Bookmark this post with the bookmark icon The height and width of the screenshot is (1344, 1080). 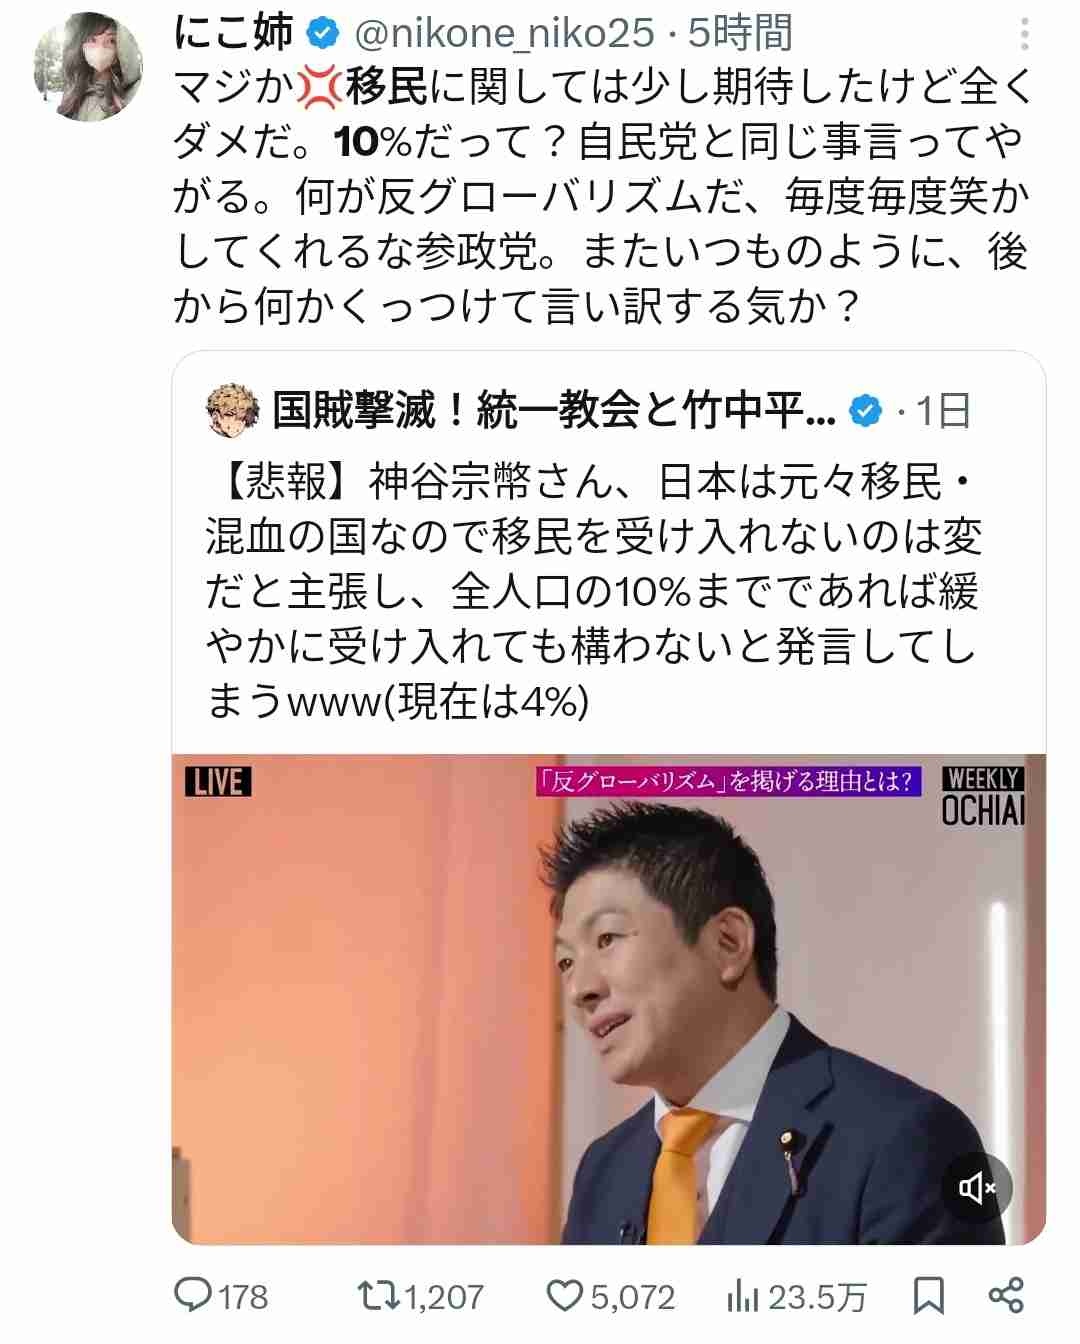pyautogui.click(x=929, y=1296)
